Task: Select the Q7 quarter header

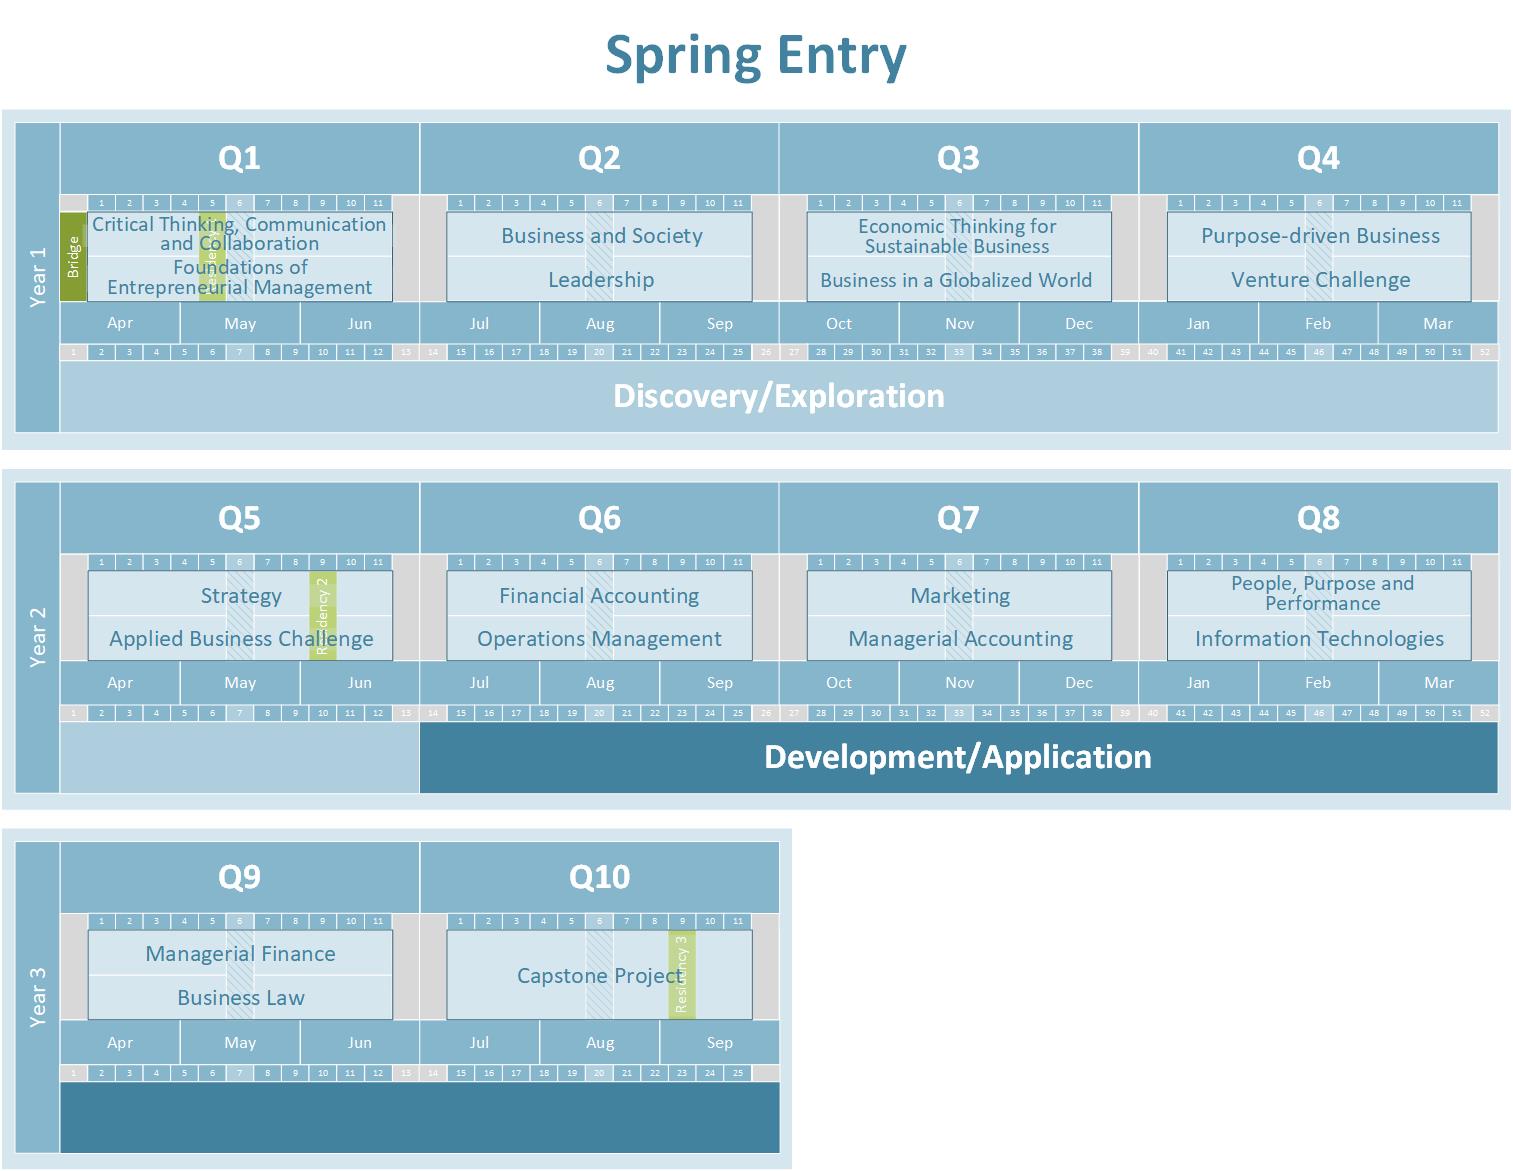Action: click(x=959, y=518)
